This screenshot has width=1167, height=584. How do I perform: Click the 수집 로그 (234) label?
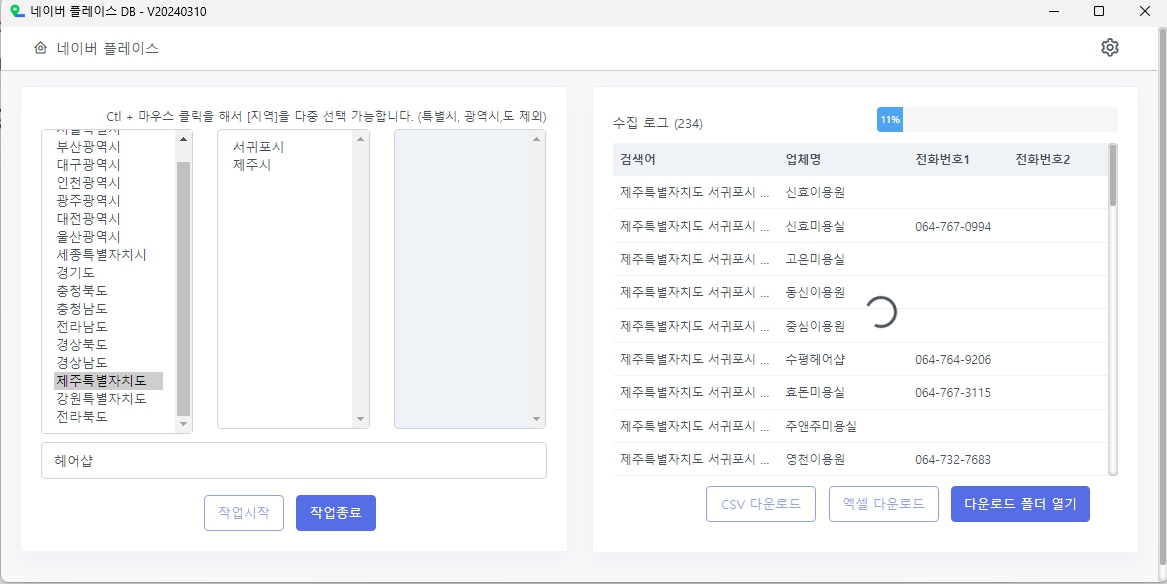coord(657,123)
